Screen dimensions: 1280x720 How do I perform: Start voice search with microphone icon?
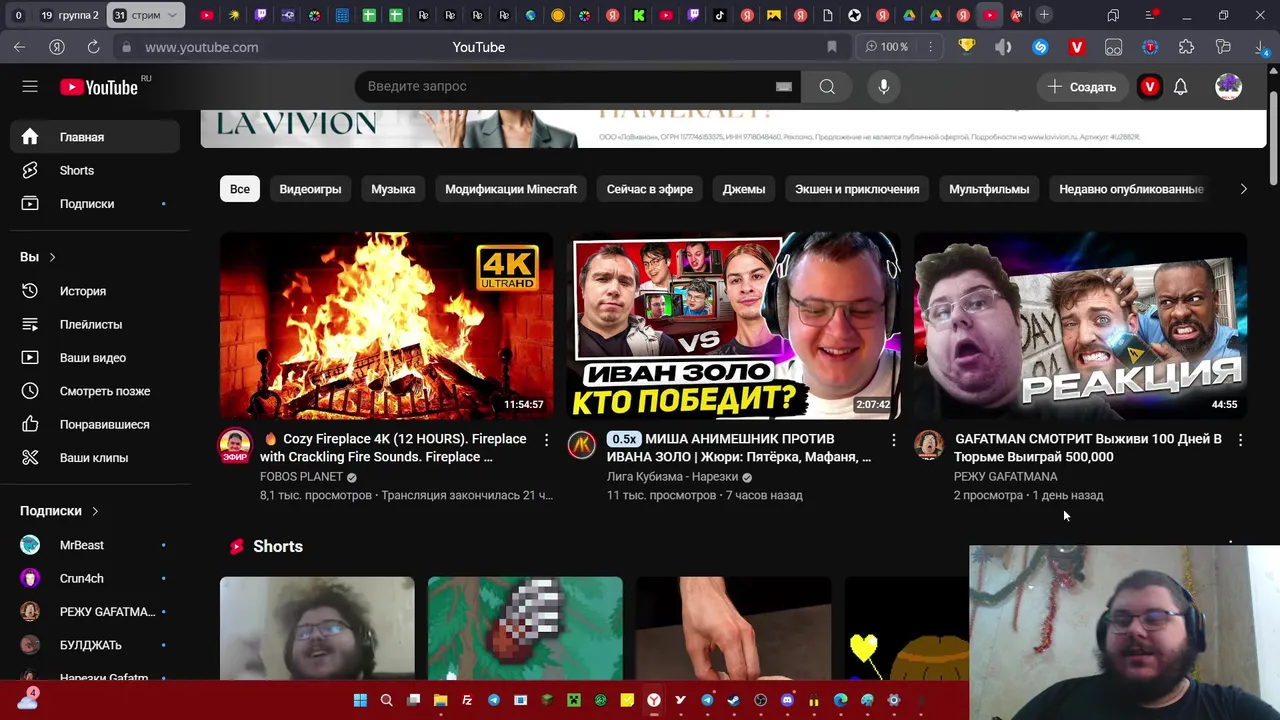(x=884, y=87)
